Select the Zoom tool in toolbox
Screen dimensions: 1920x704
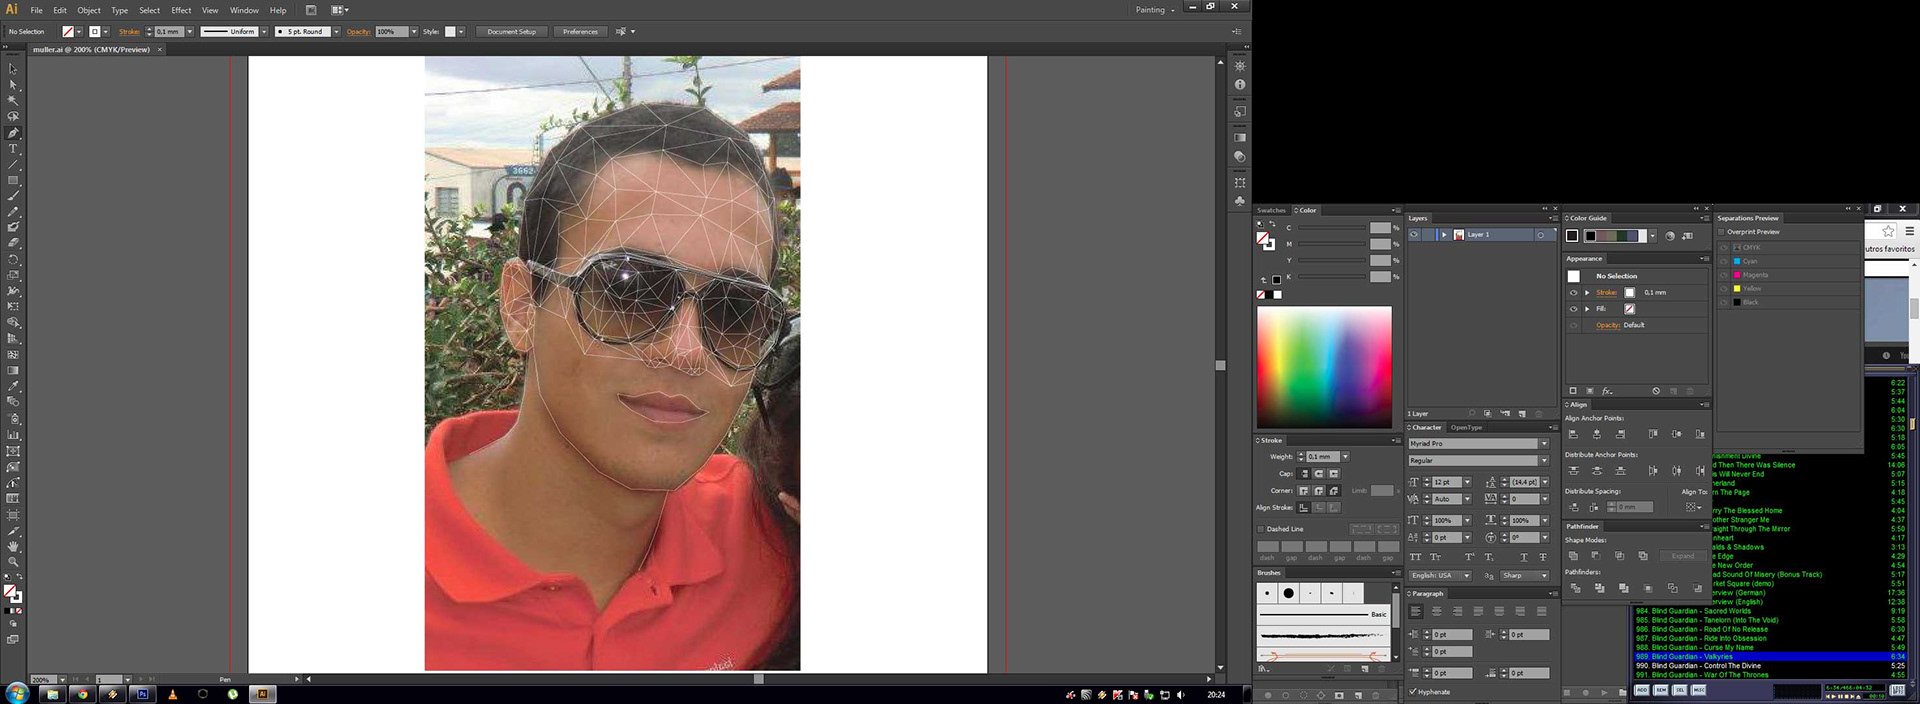(13, 562)
